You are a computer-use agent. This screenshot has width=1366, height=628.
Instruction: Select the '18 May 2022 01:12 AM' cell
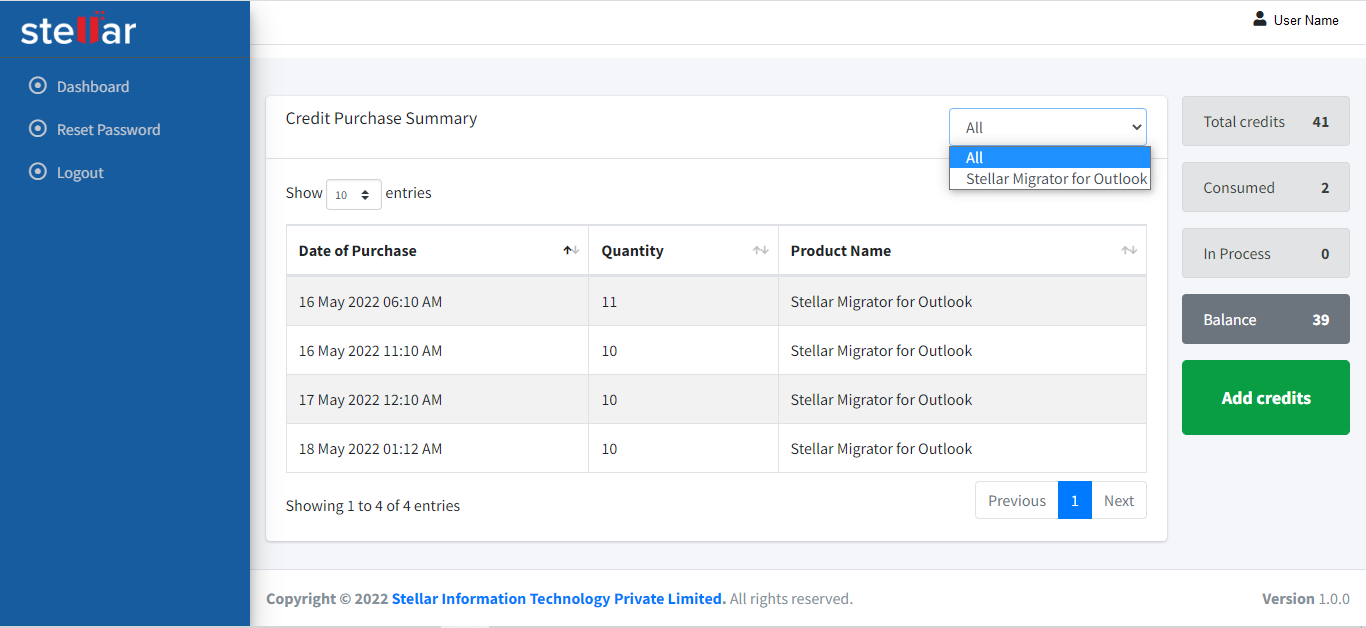click(x=437, y=449)
